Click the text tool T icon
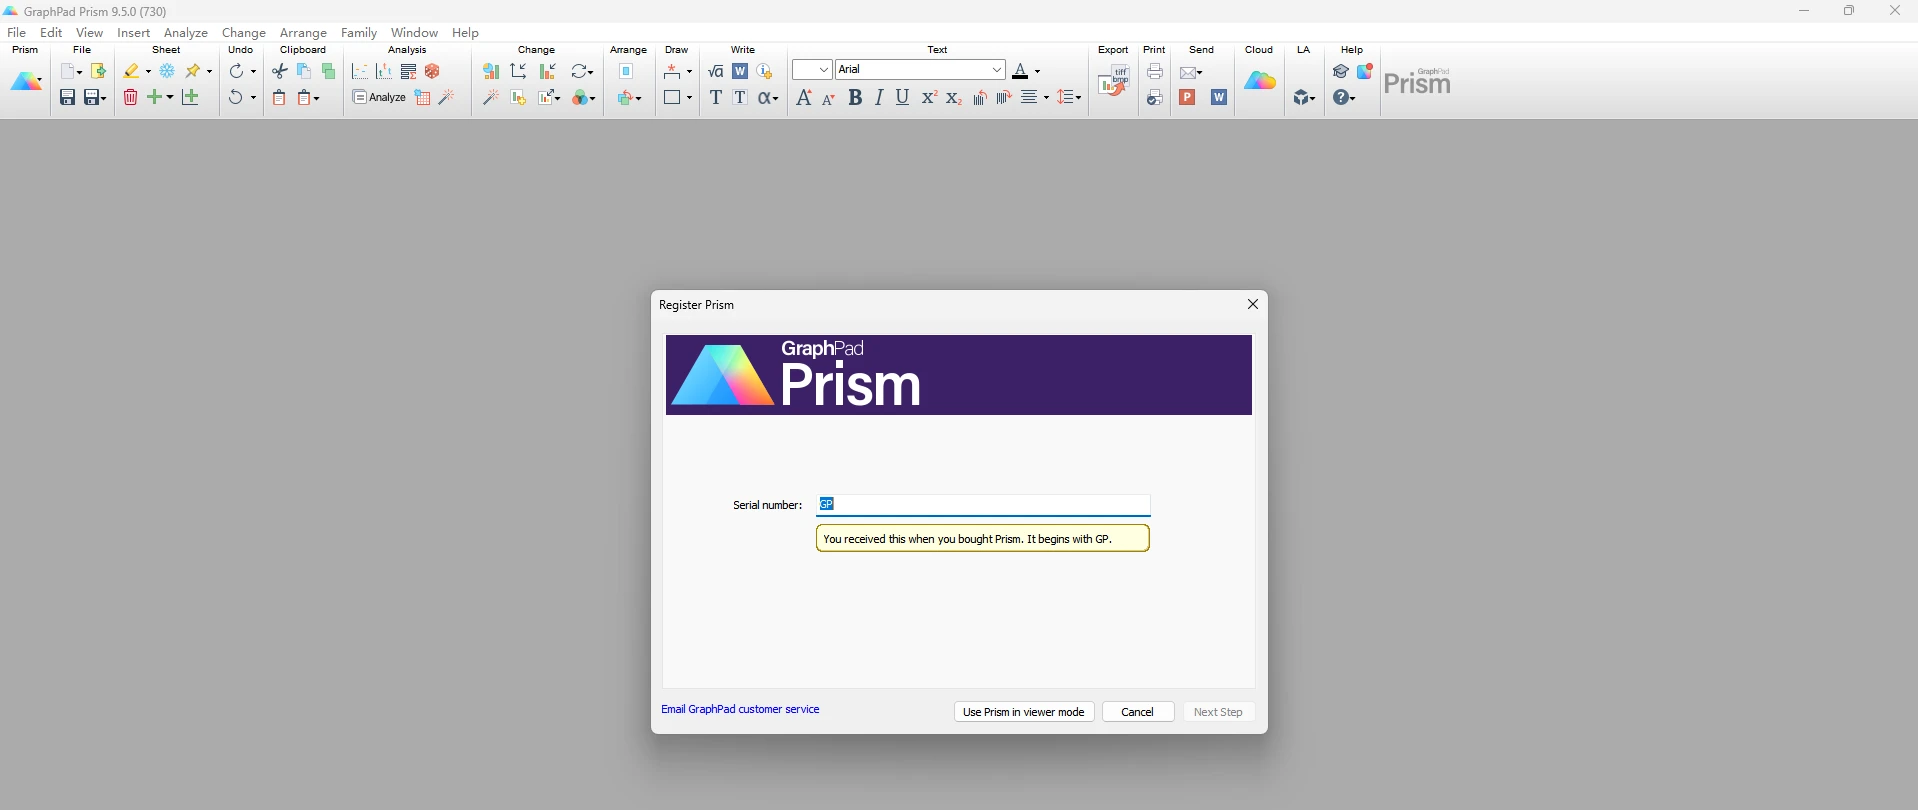Screen dimensions: 1918x810 pyautogui.click(x=715, y=97)
